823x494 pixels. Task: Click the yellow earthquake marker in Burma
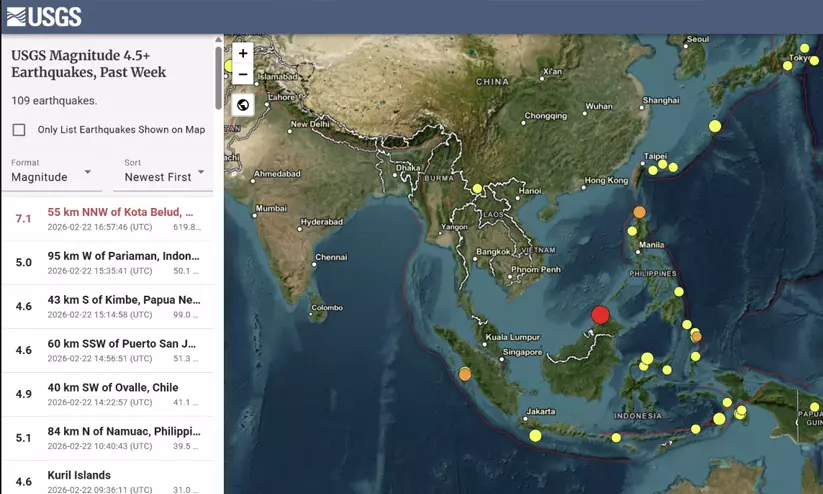click(x=477, y=188)
